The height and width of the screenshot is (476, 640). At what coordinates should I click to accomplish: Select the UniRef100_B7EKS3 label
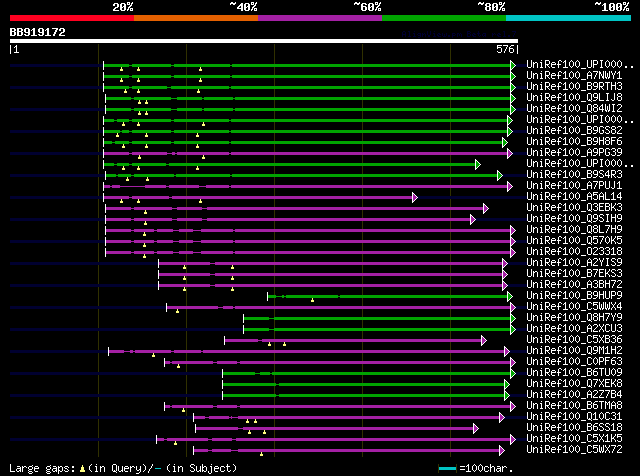tap(574, 274)
